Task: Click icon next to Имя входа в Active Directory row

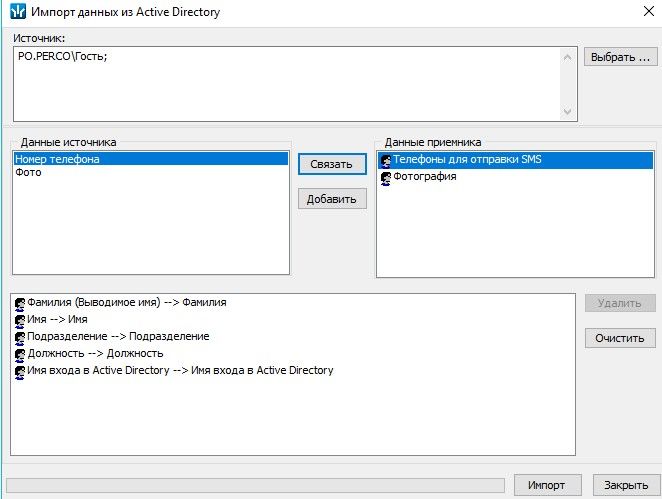Action: click(x=20, y=371)
